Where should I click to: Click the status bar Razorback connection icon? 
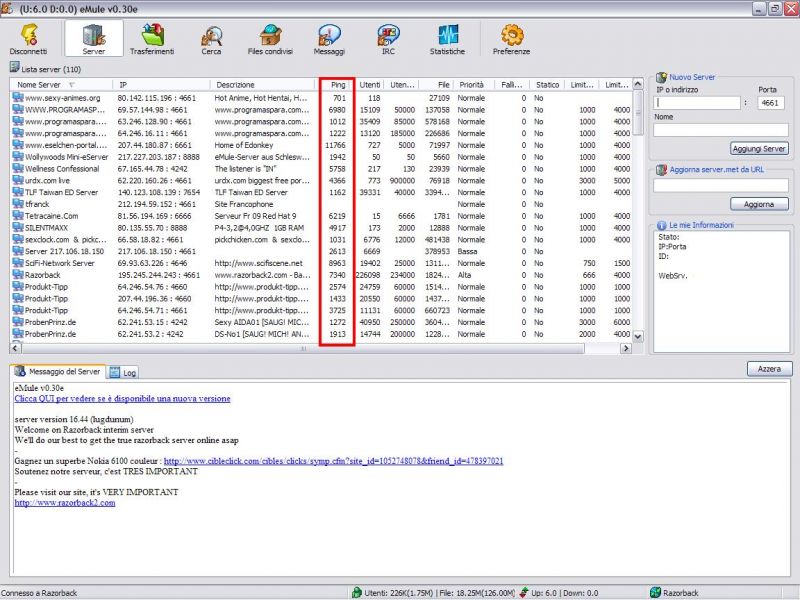click(656, 593)
